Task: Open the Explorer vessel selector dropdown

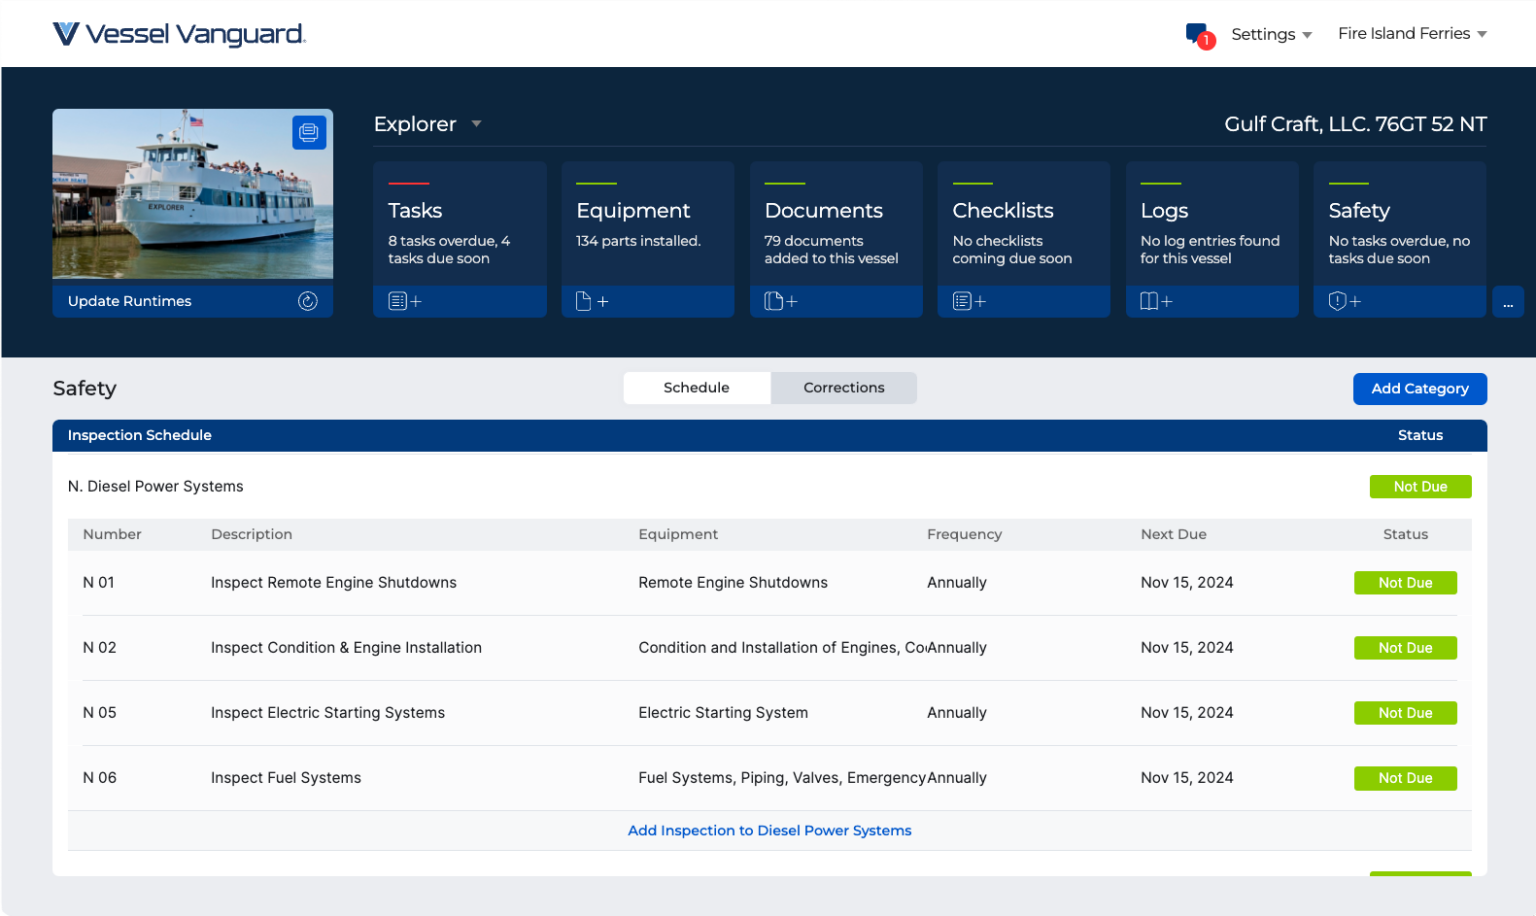Action: coord(428,123)
